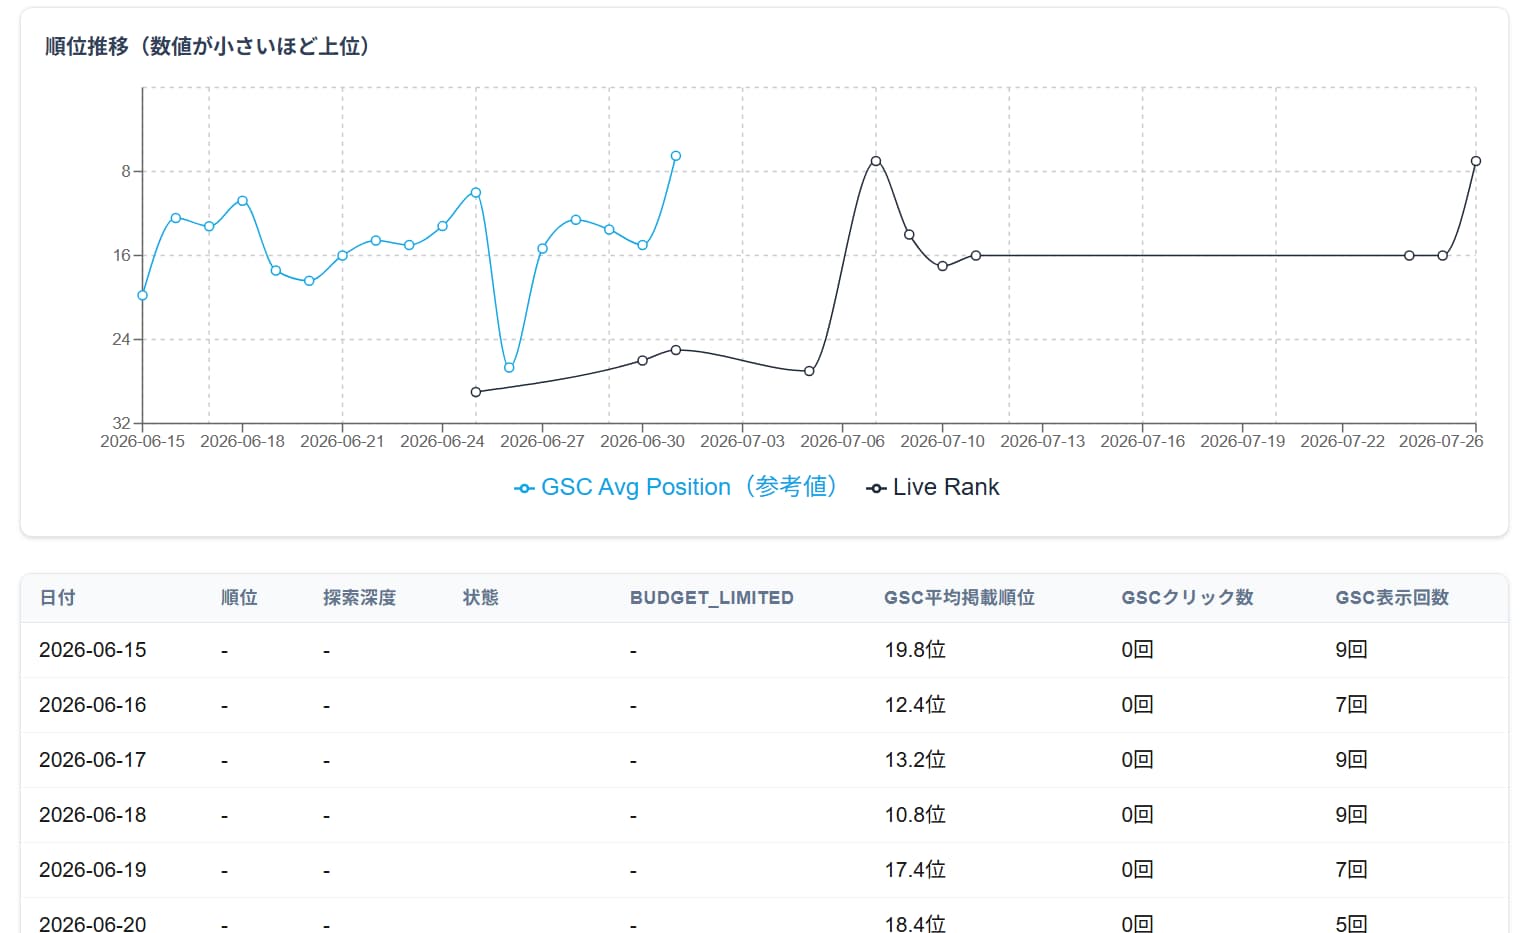Viewport: 1533px width, 933px height.
Task: Select the Live Rank peak point near 2026-07-06
Action: (876, 161)
